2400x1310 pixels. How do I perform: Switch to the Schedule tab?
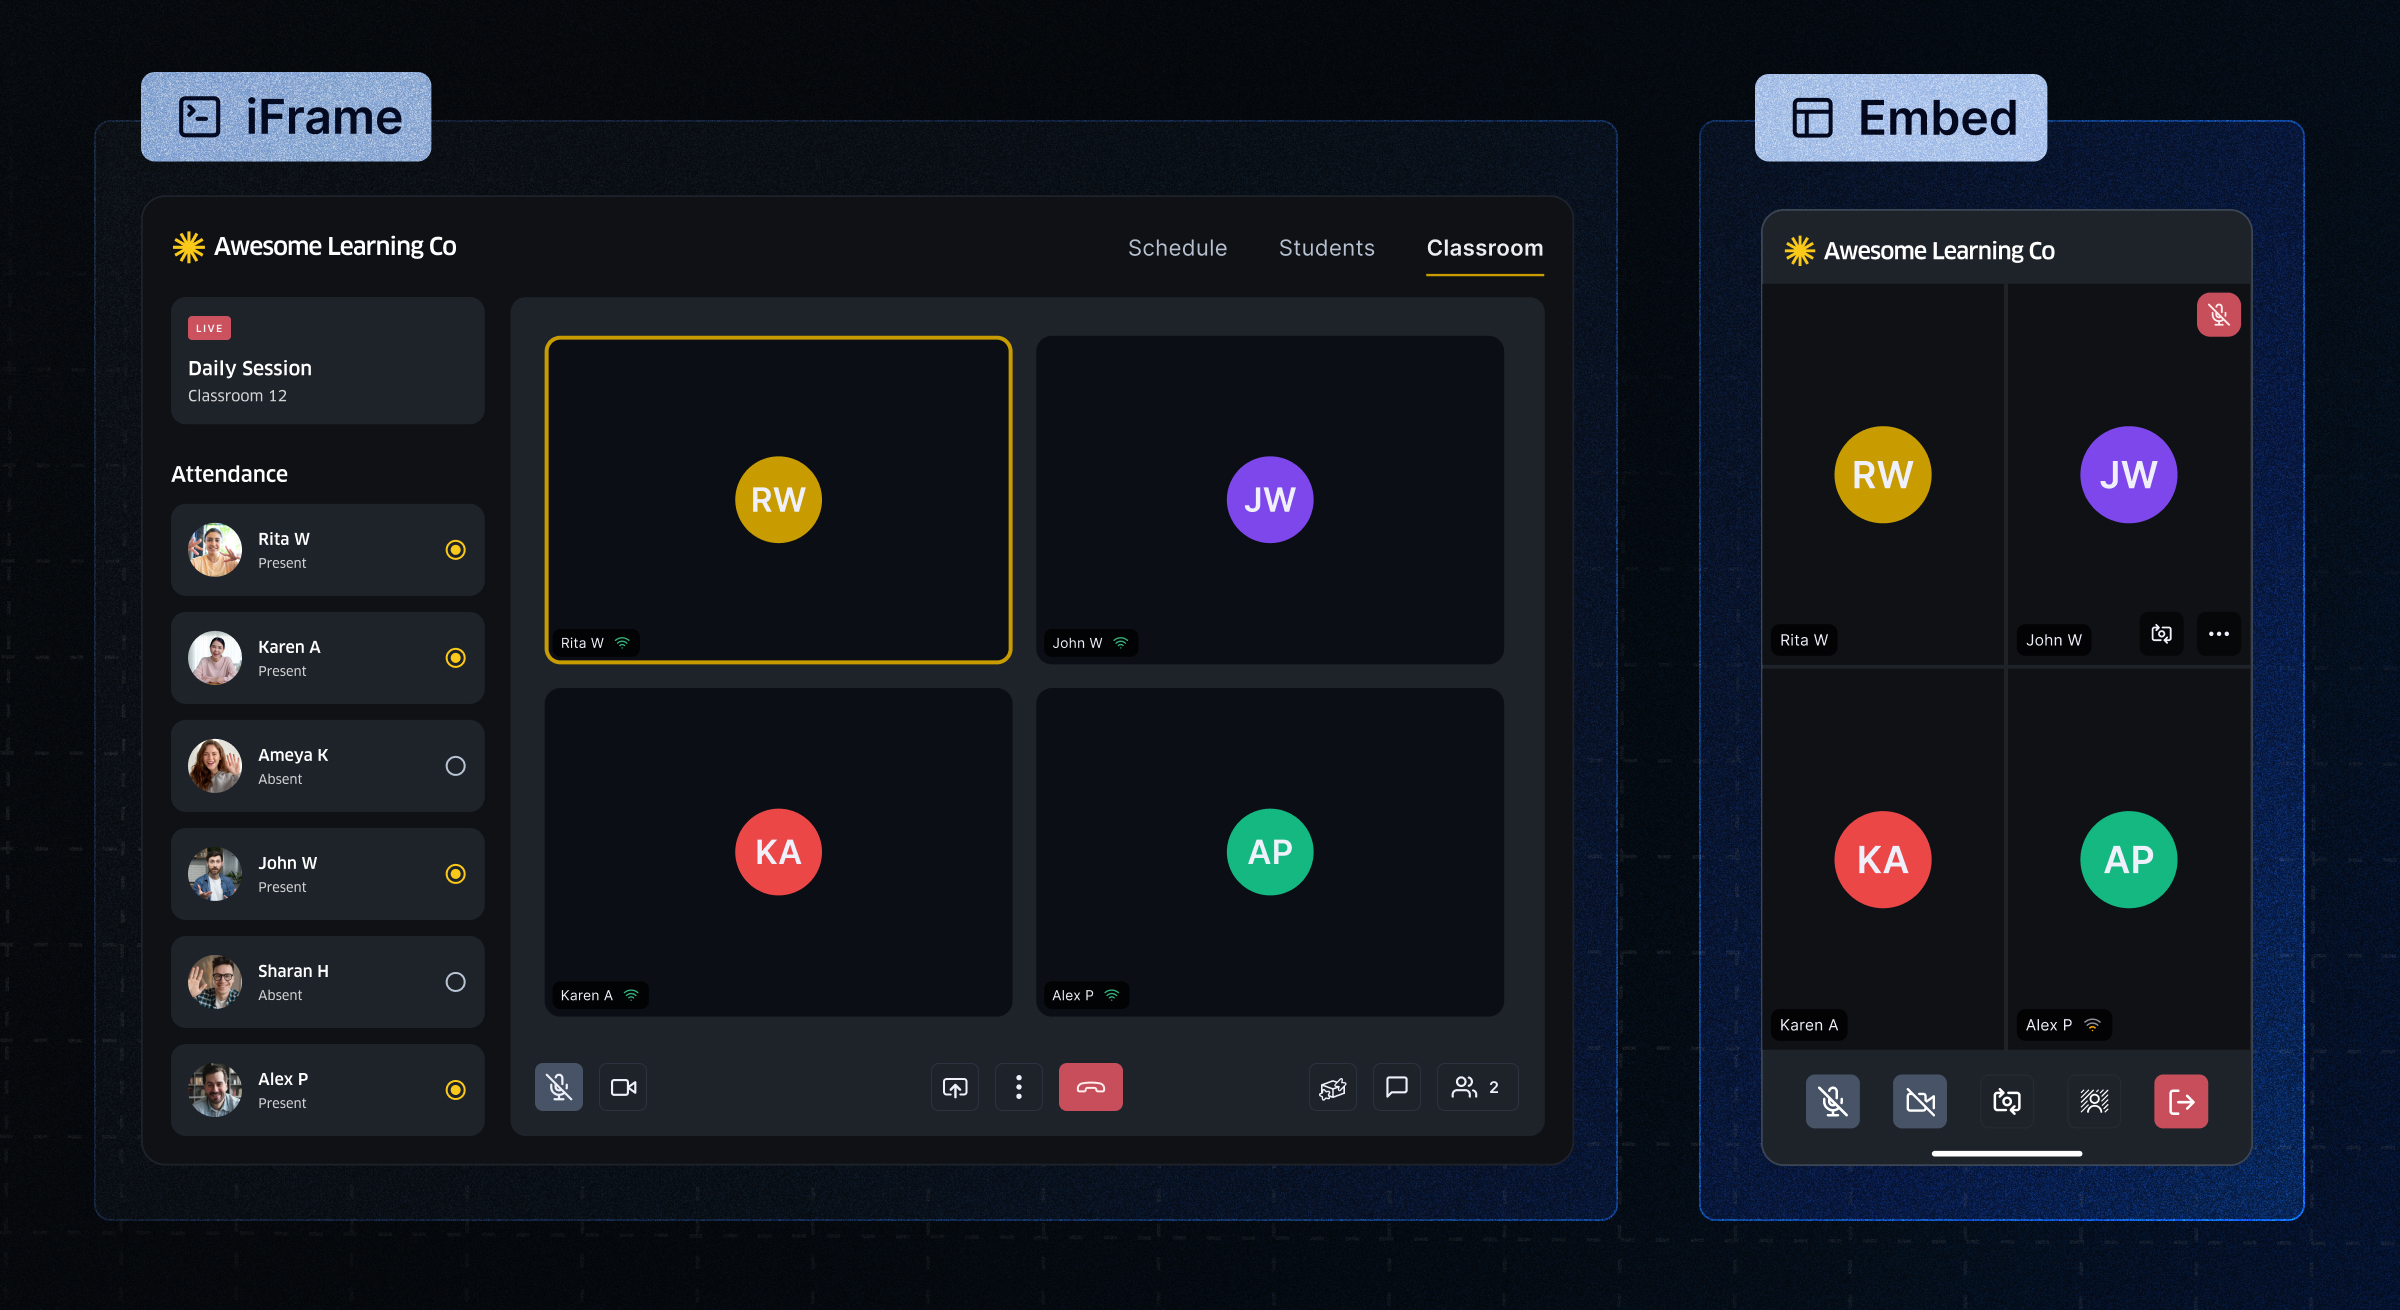pyautogui.click(x=1177, y=248)
